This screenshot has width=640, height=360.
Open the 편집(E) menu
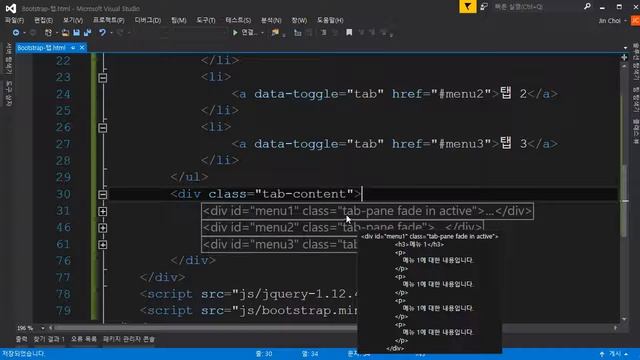point(43,20)
